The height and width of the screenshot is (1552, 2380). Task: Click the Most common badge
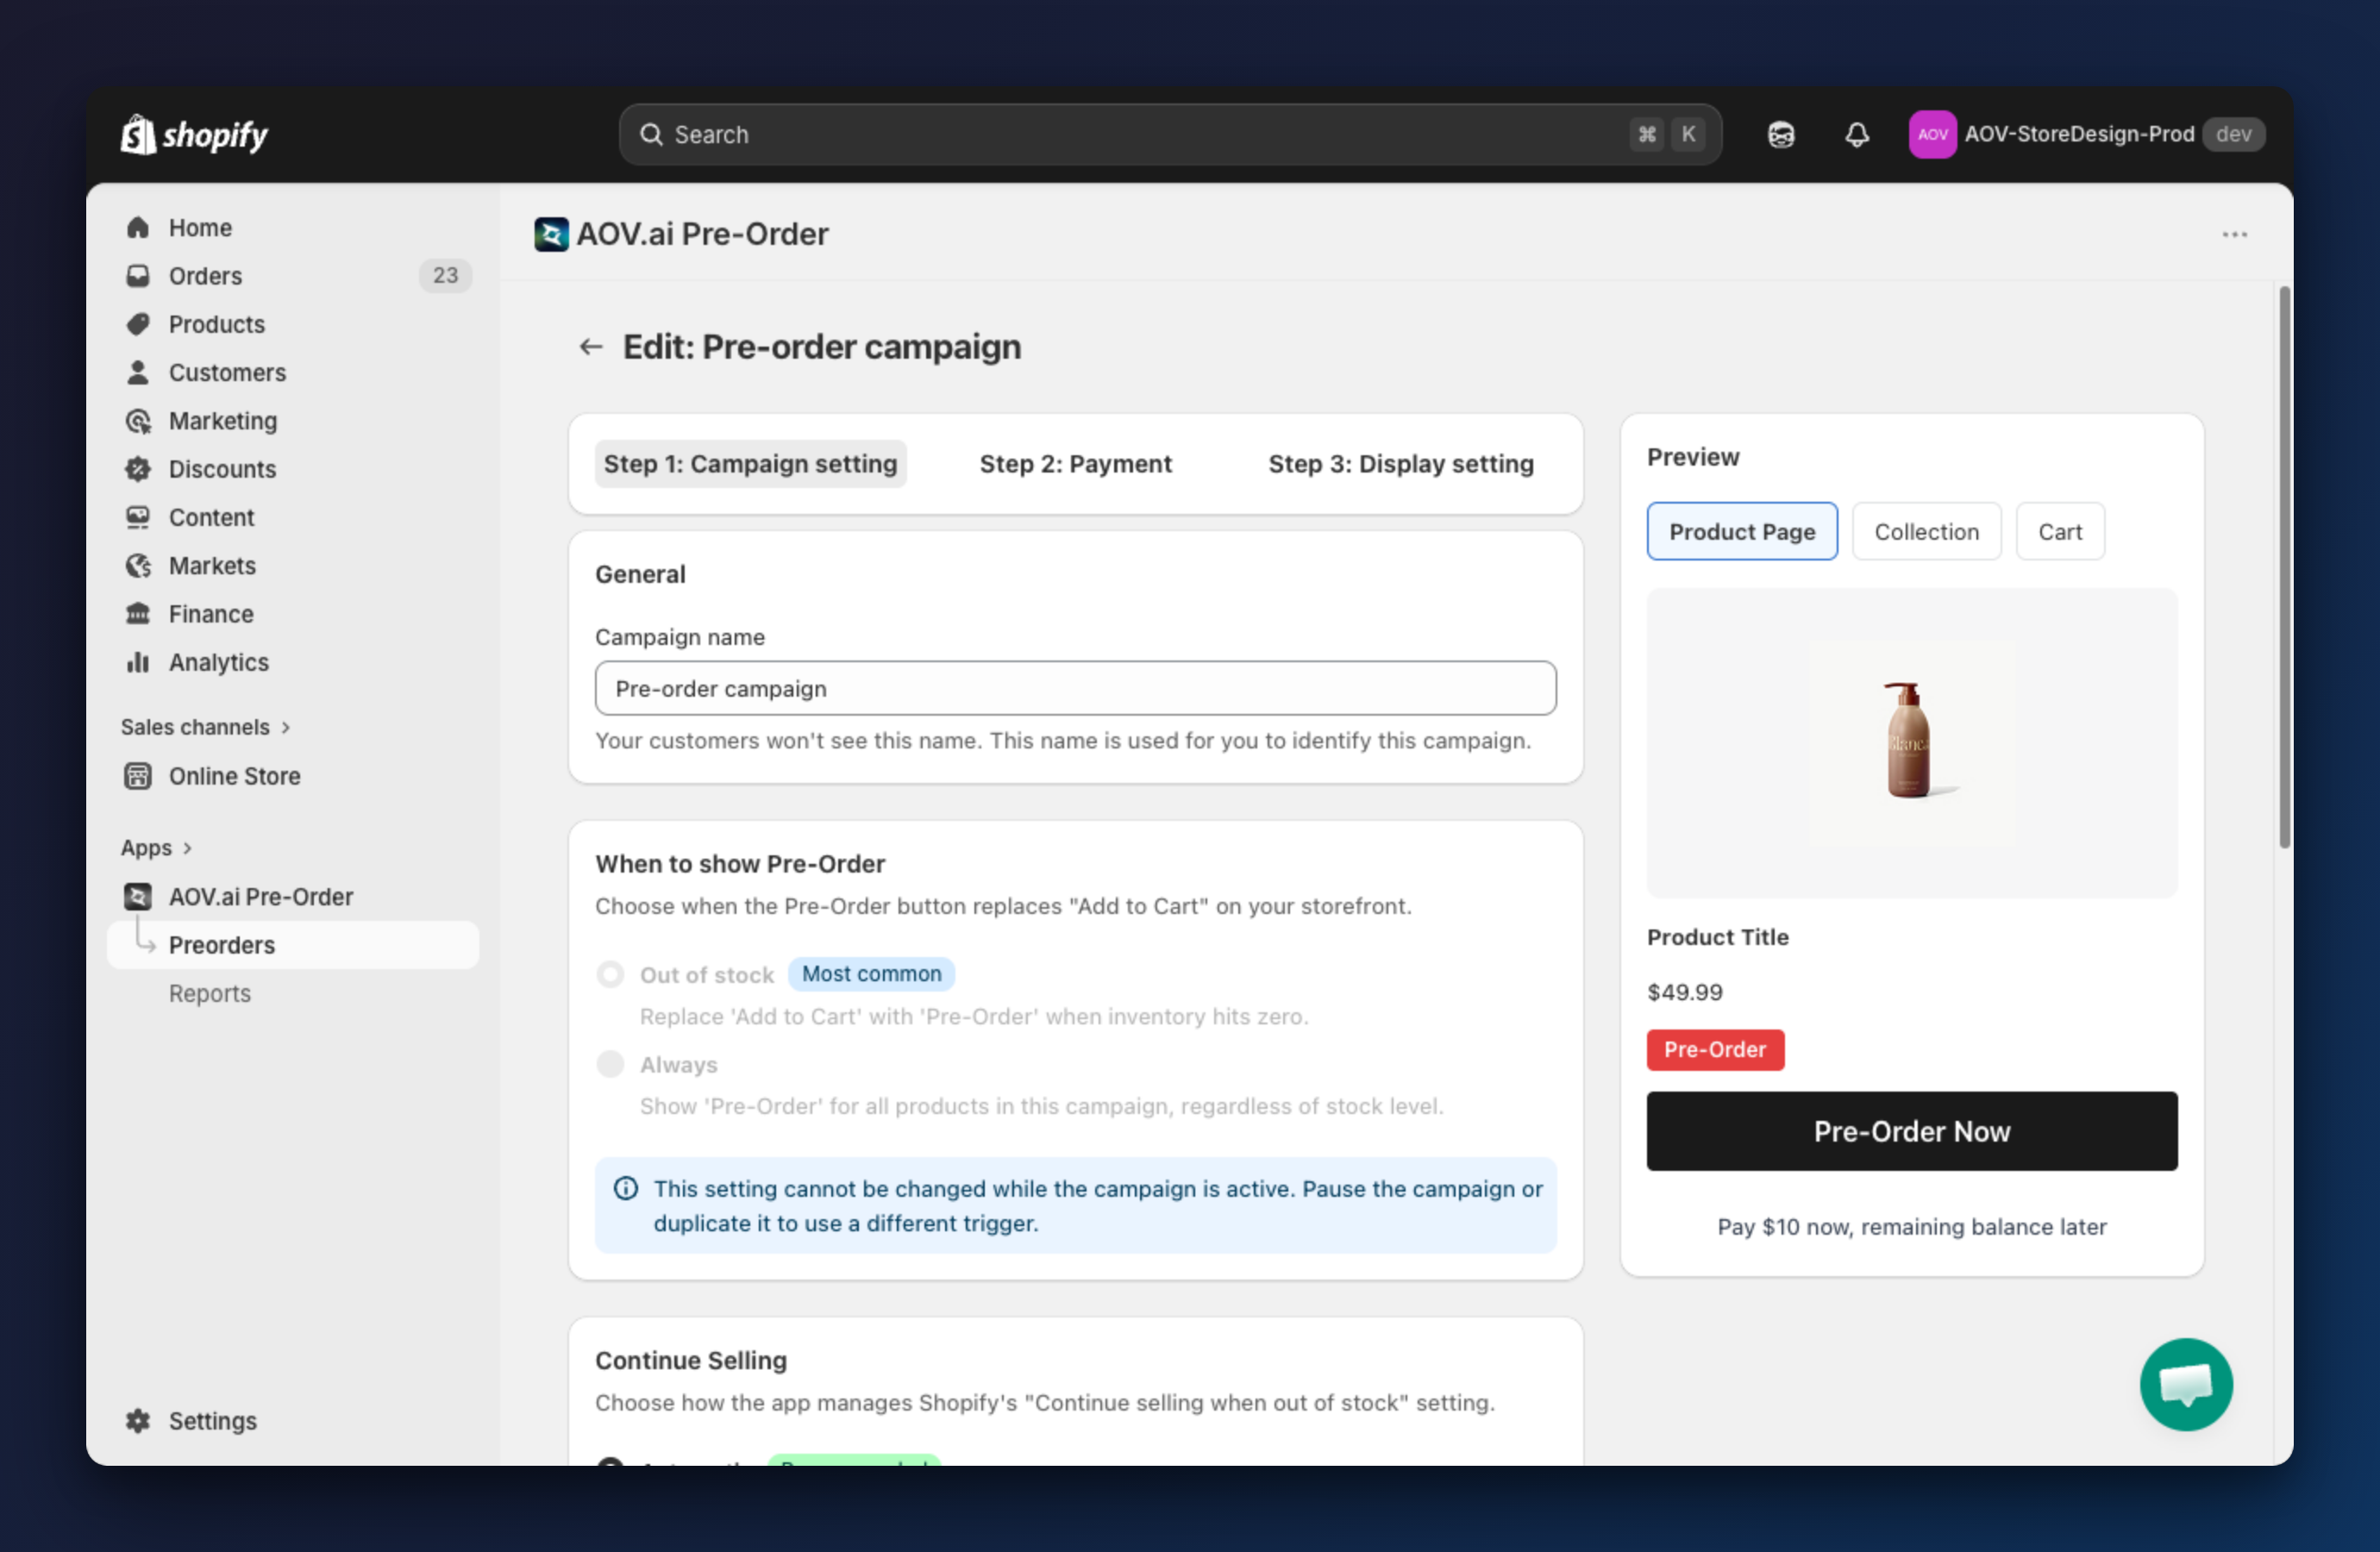point(871,974)
